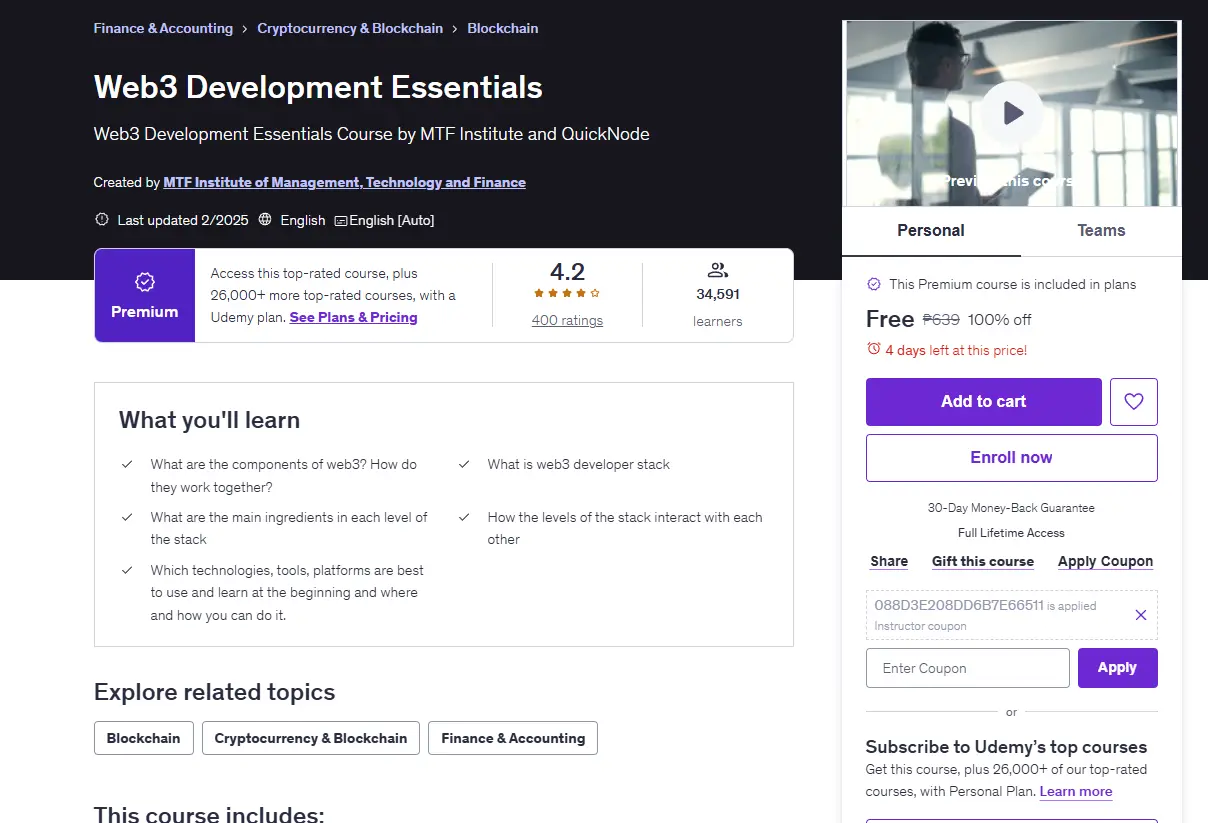Click the closed captions icon beside English [Auto]
The height and width of the screenshot is (823, 1208).
(341, 220)
